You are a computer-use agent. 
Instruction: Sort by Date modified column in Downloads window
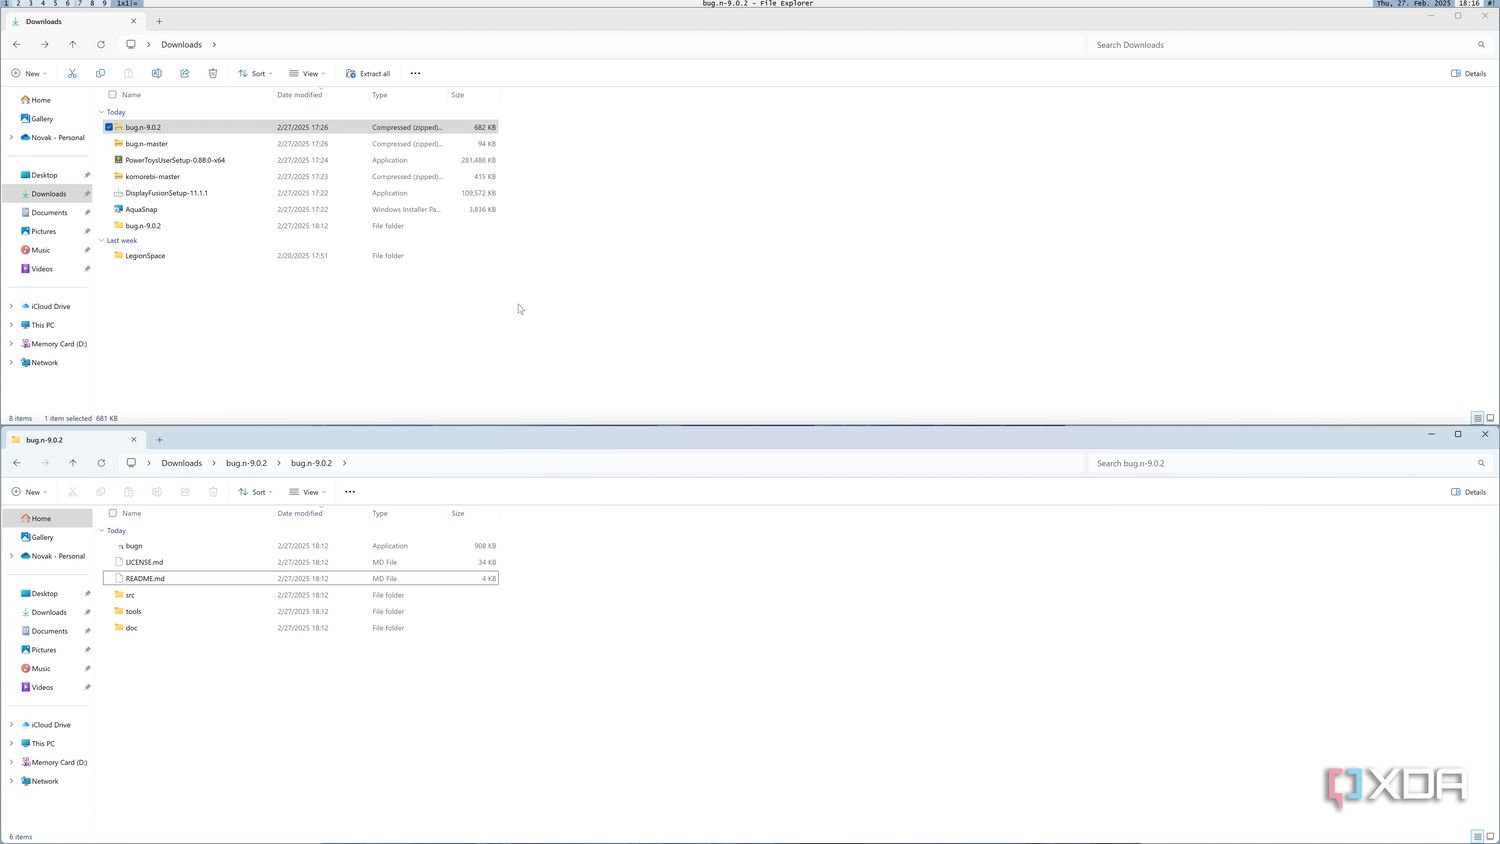click(x=300, y=95)
